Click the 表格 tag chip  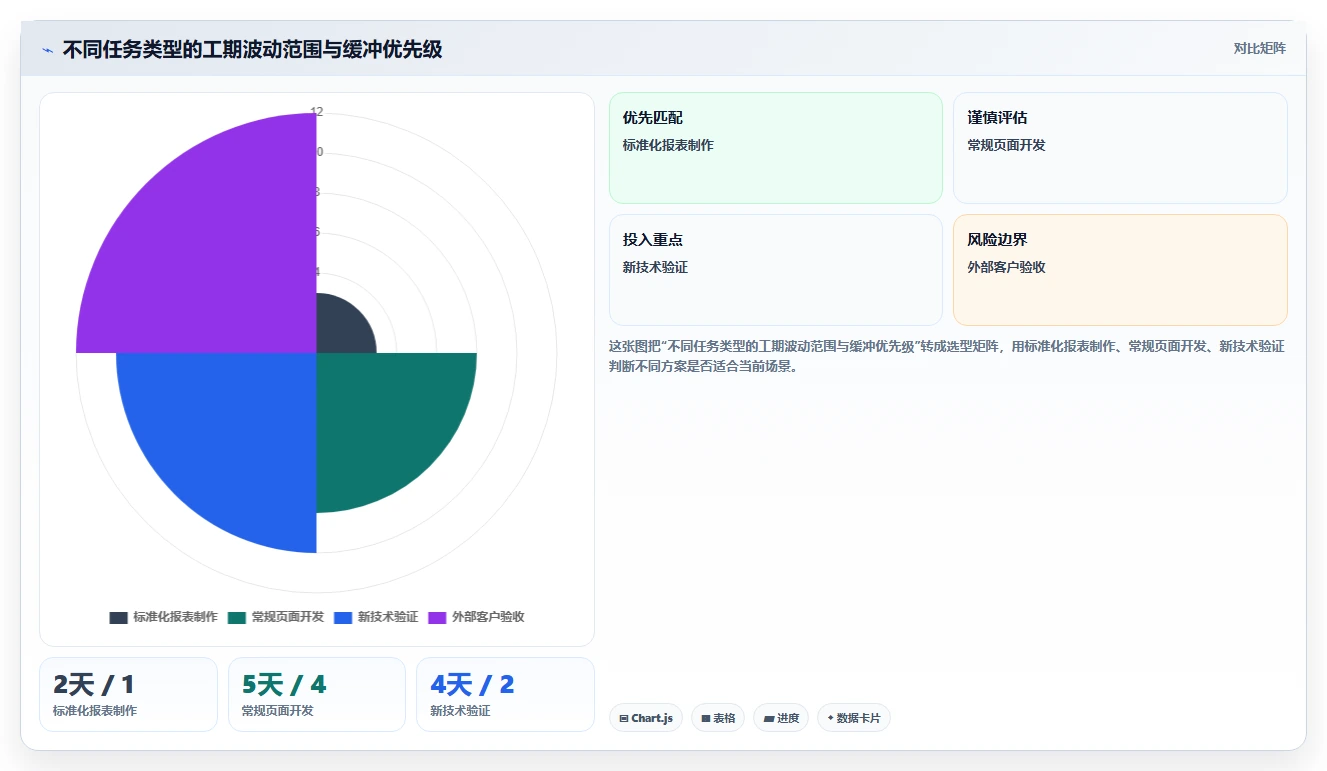(718, 718)
